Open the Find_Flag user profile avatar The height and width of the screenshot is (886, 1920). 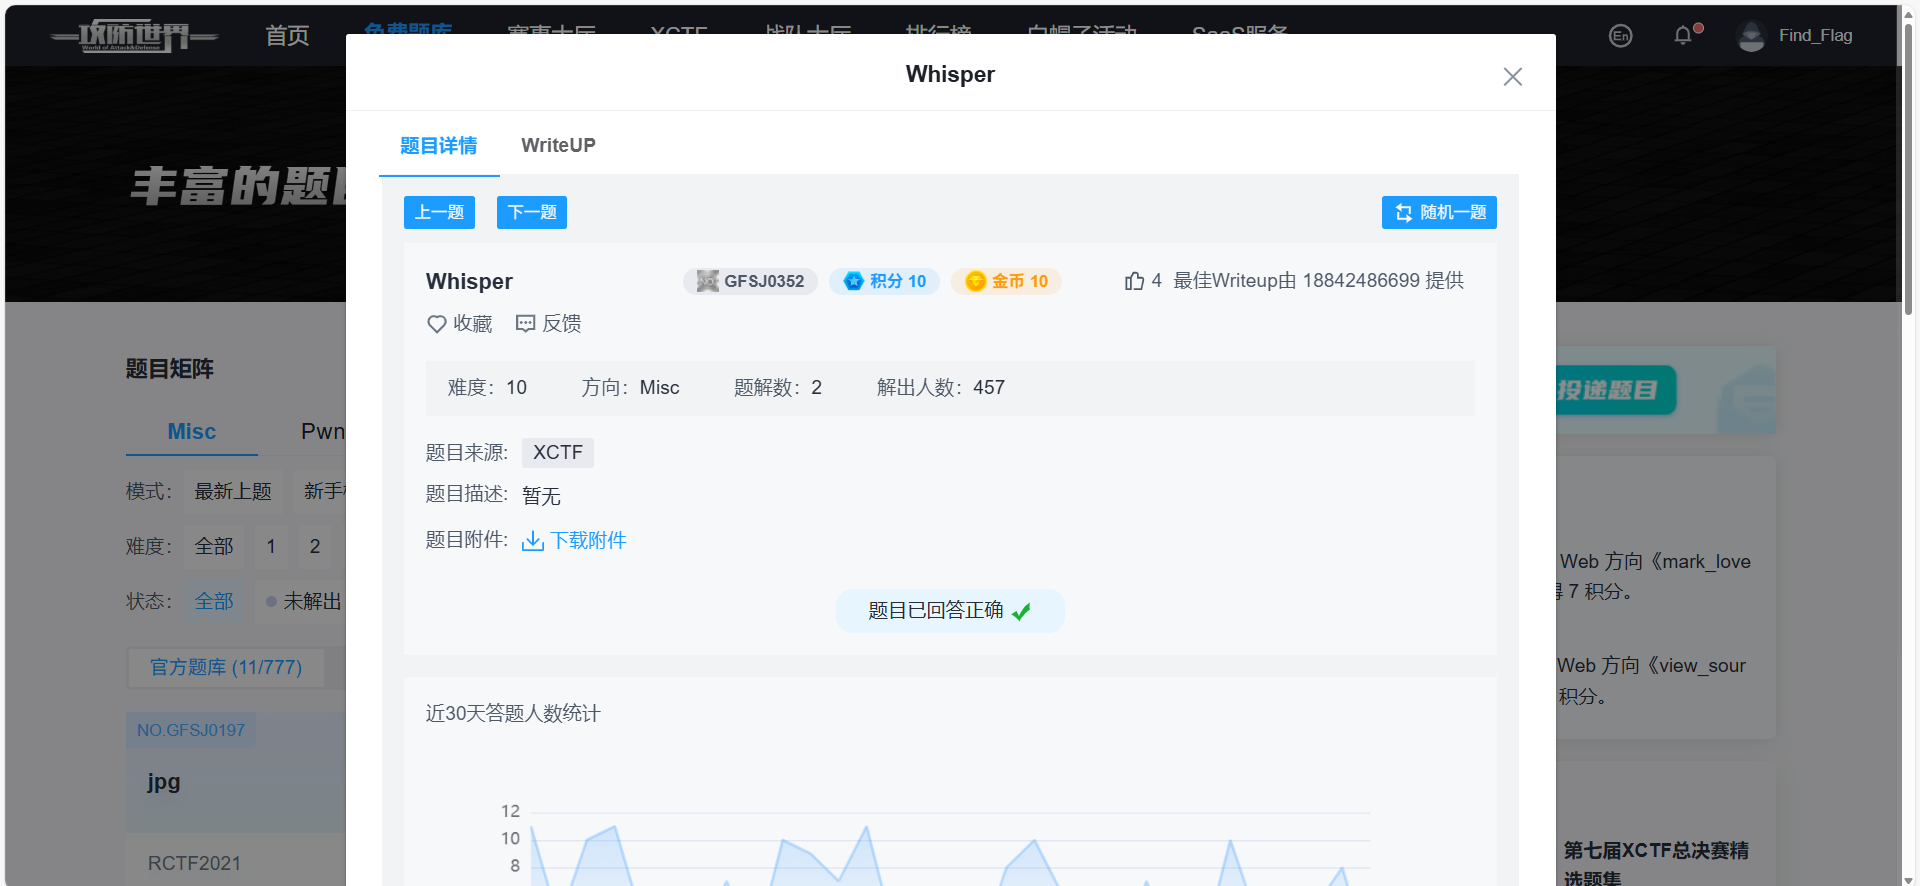click(x=1751, y=36)
